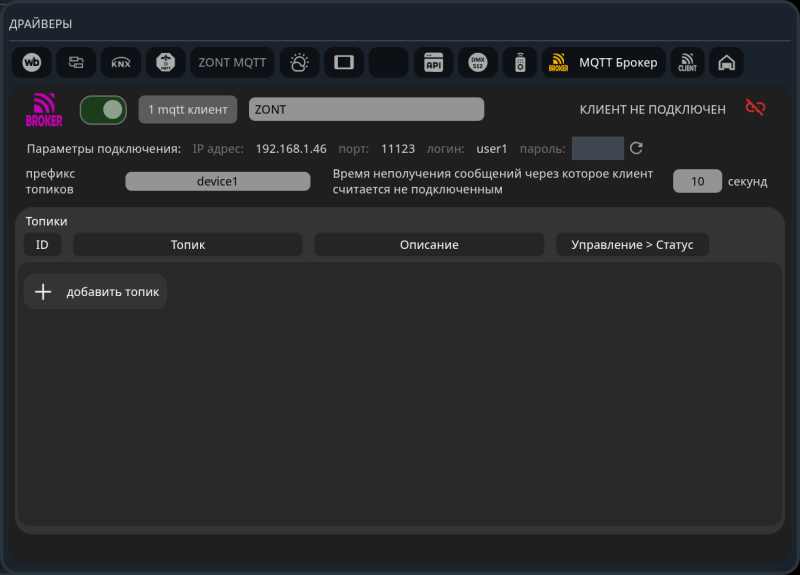Switch to the ZONT MQTT tab

232,62
